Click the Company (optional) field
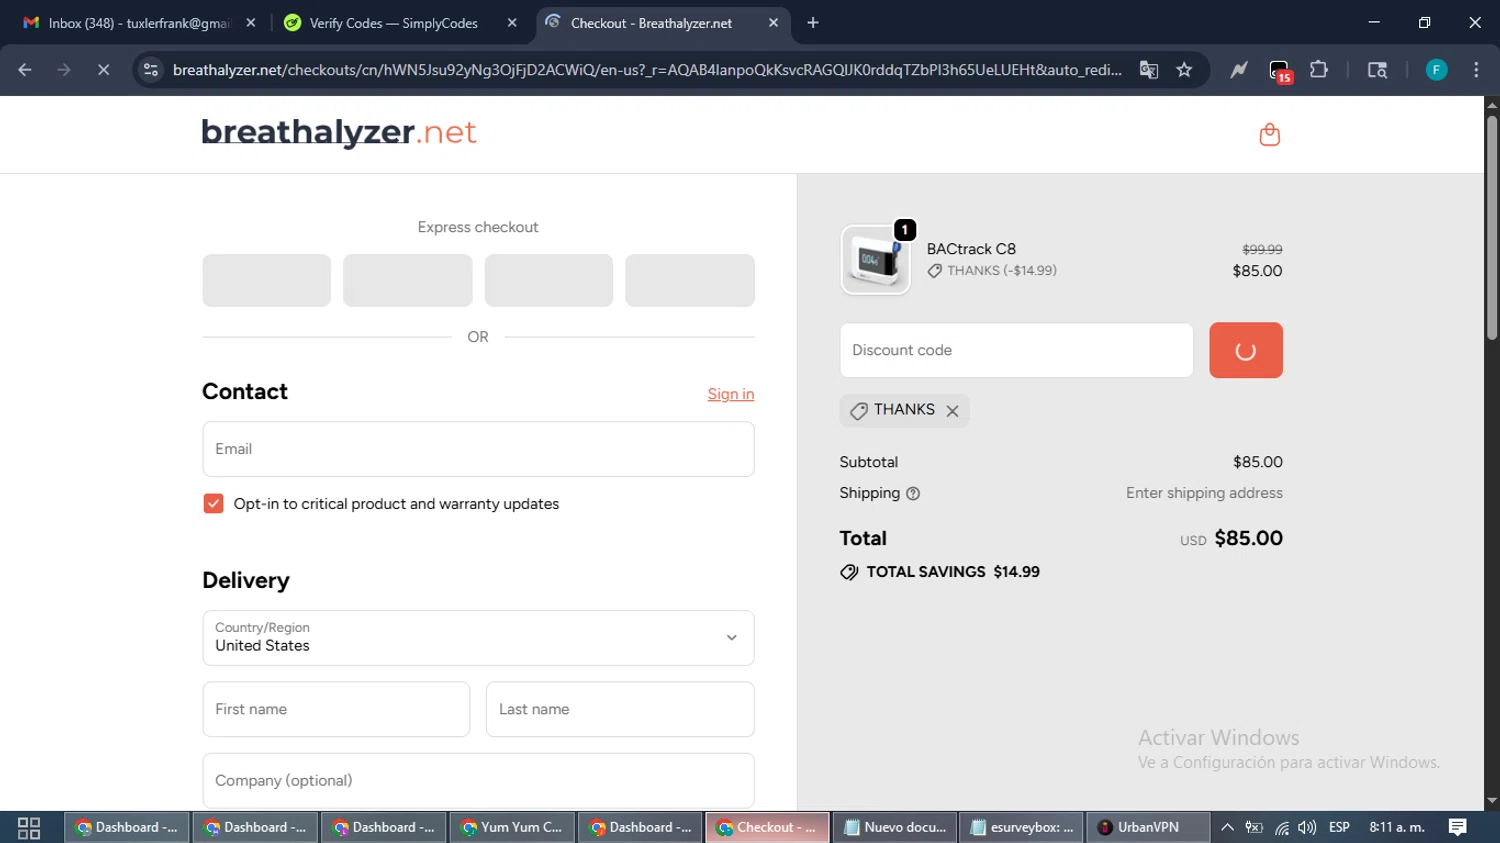 coord(478,780)
